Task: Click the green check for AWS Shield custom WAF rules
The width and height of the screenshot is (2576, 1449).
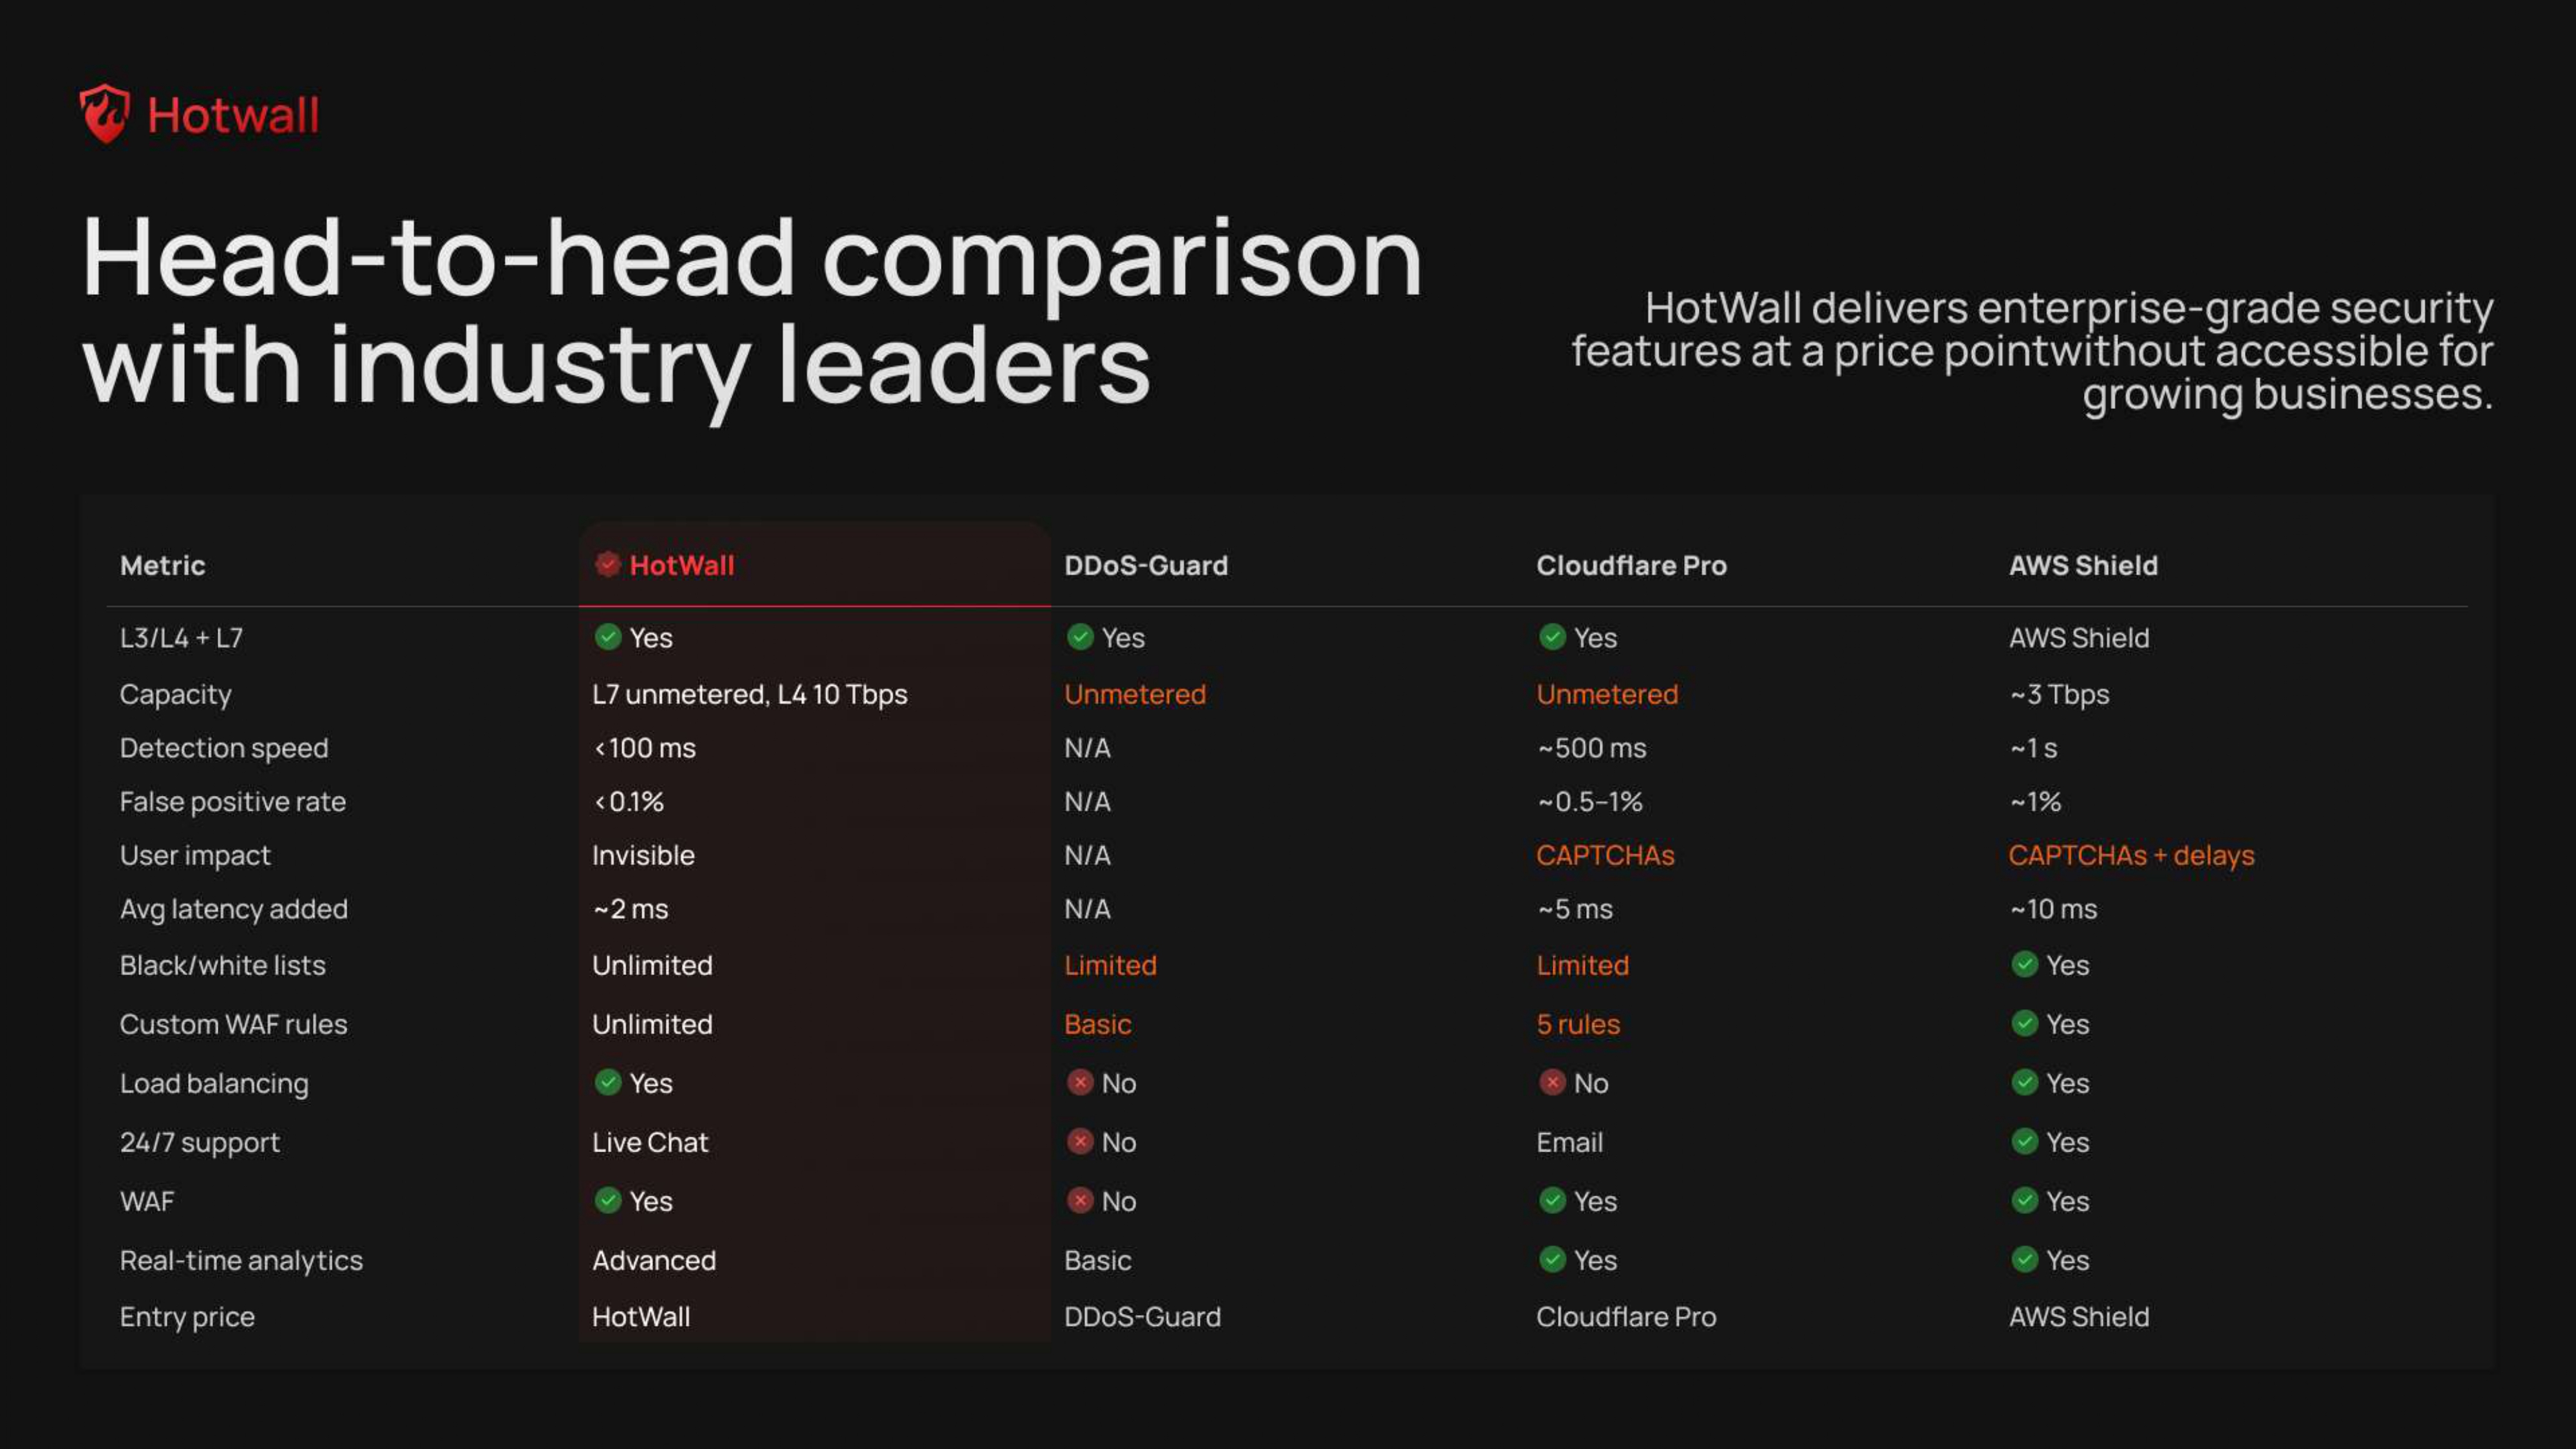Action: (2025, 1024)
